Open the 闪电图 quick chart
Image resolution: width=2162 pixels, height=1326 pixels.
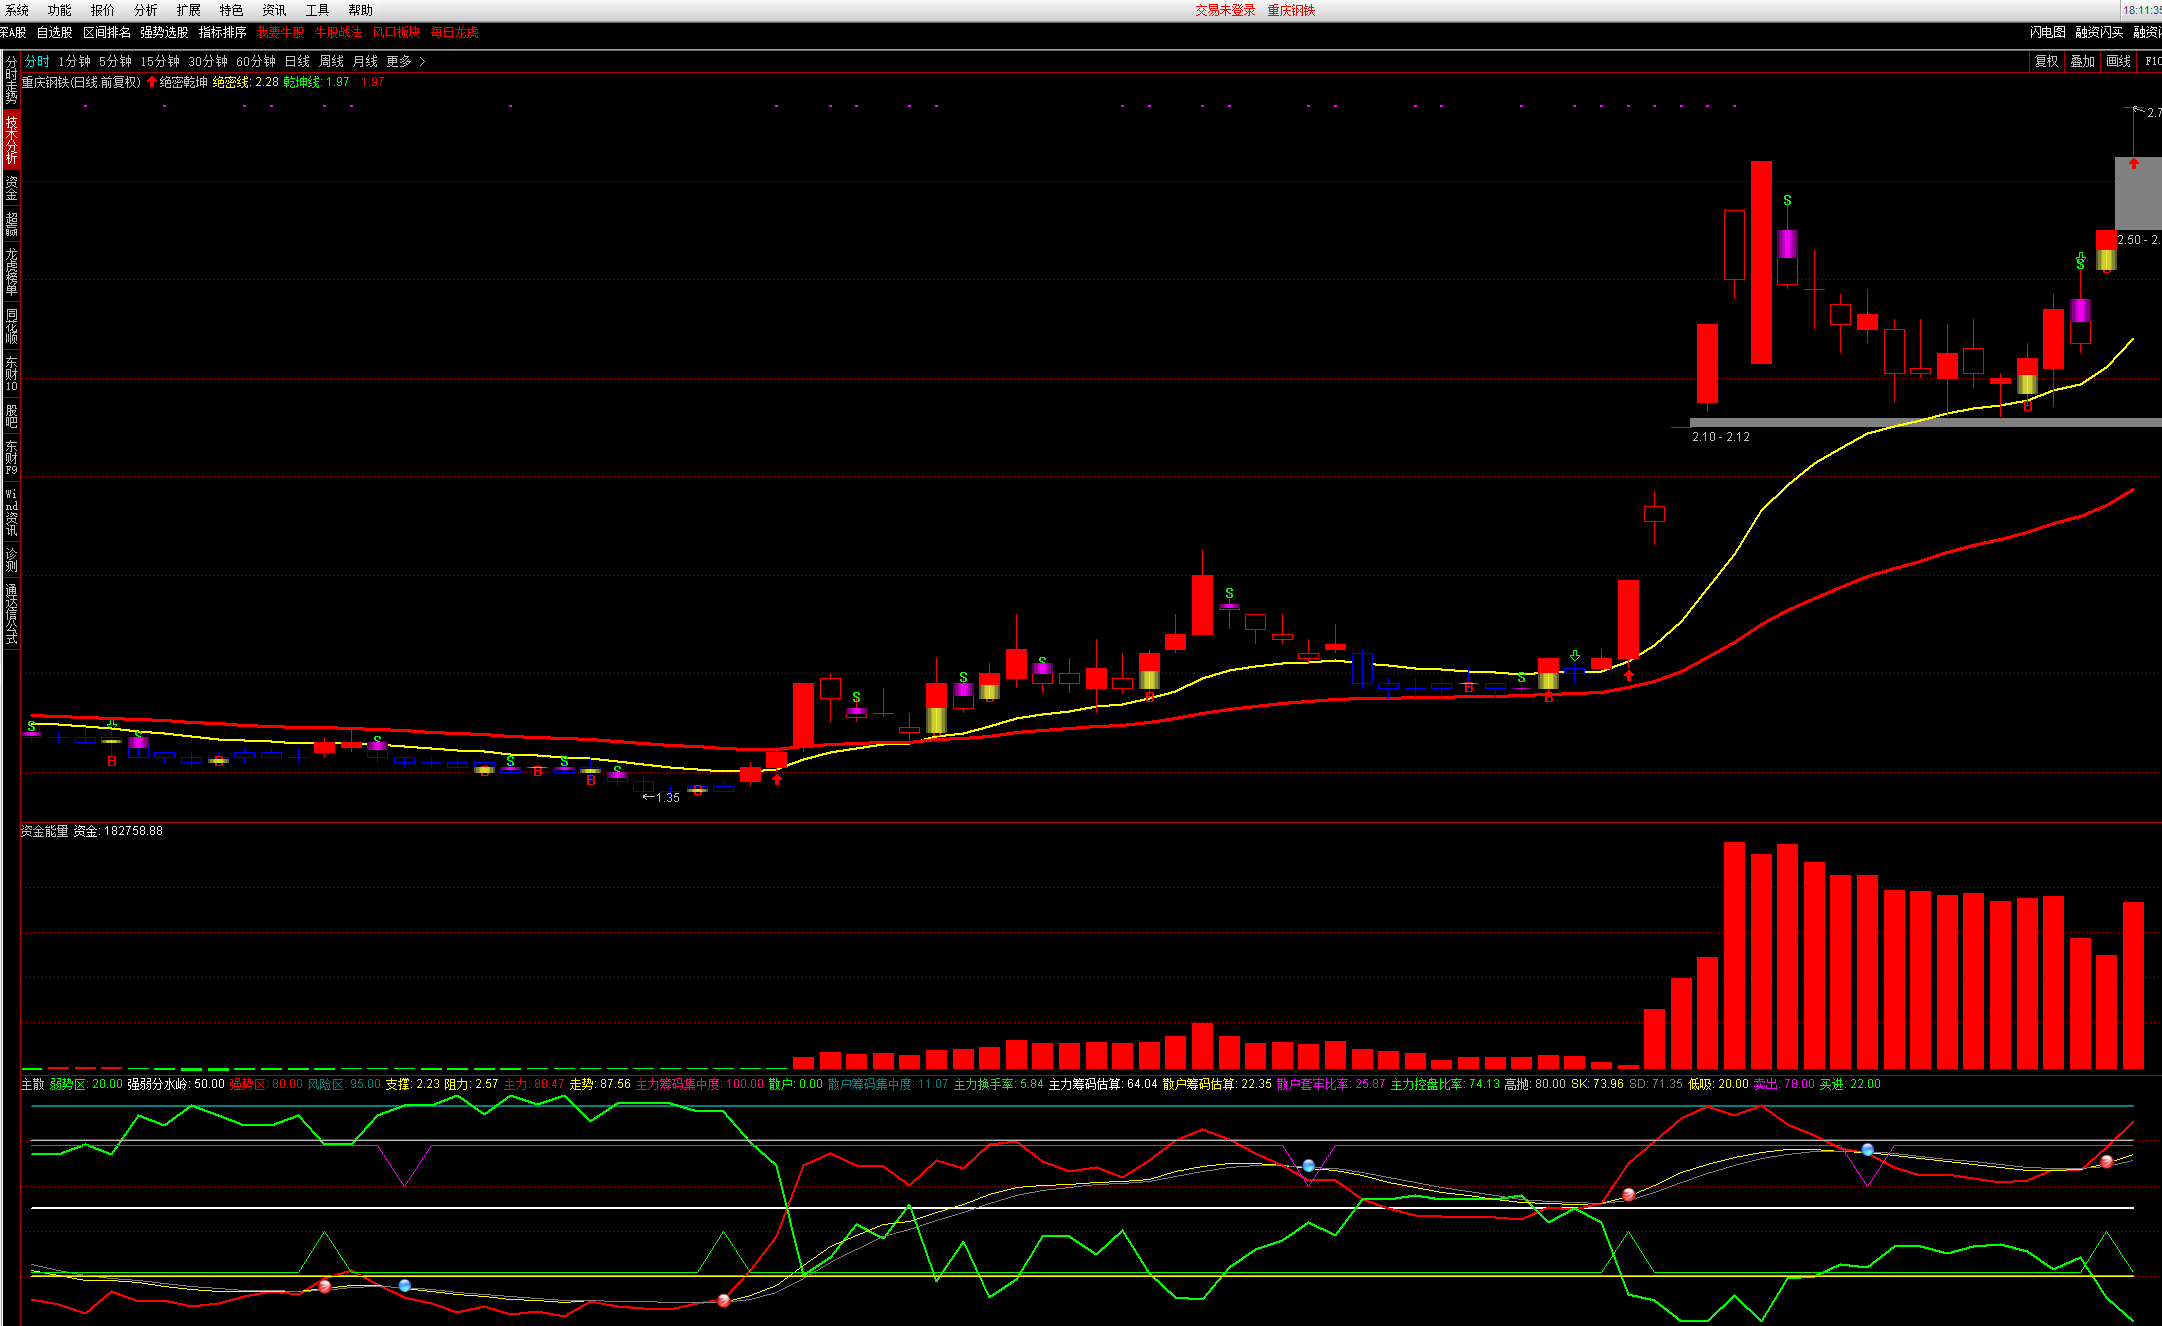pyautogui.click(x=2047, y=32)
